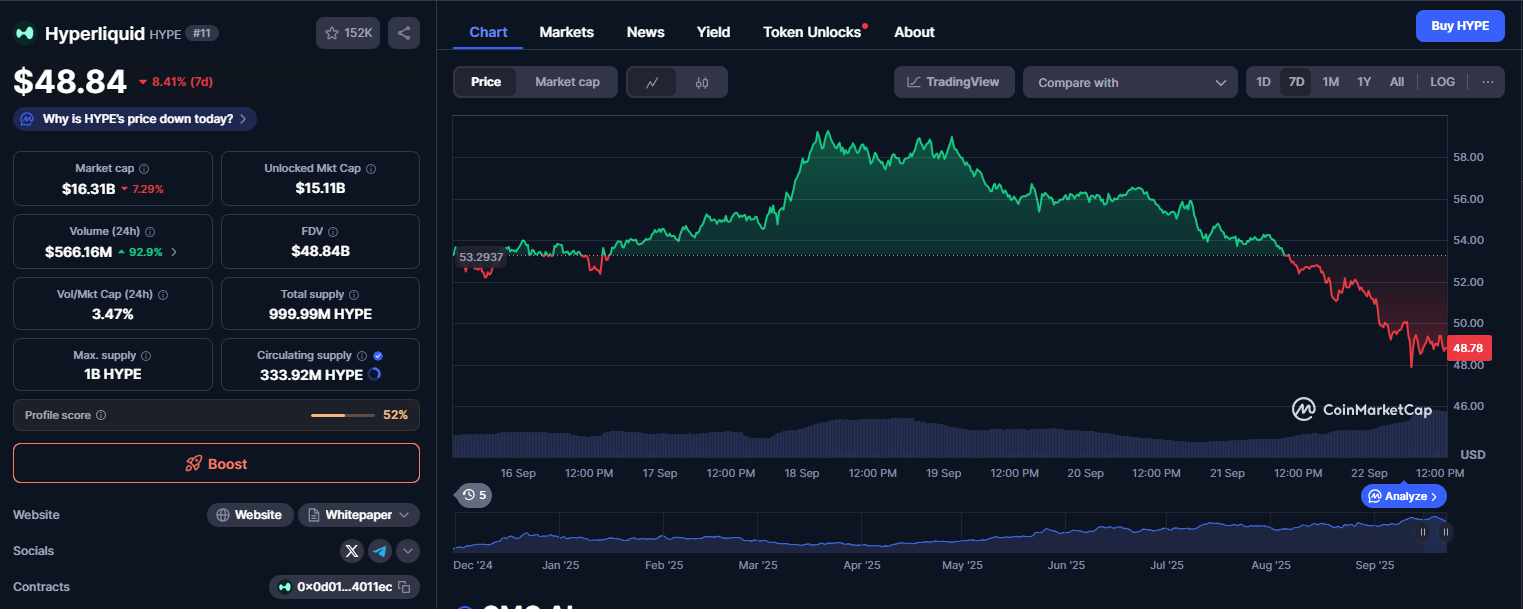
Task: Open the Token Unlocks tab
Action: pos(814,32)
